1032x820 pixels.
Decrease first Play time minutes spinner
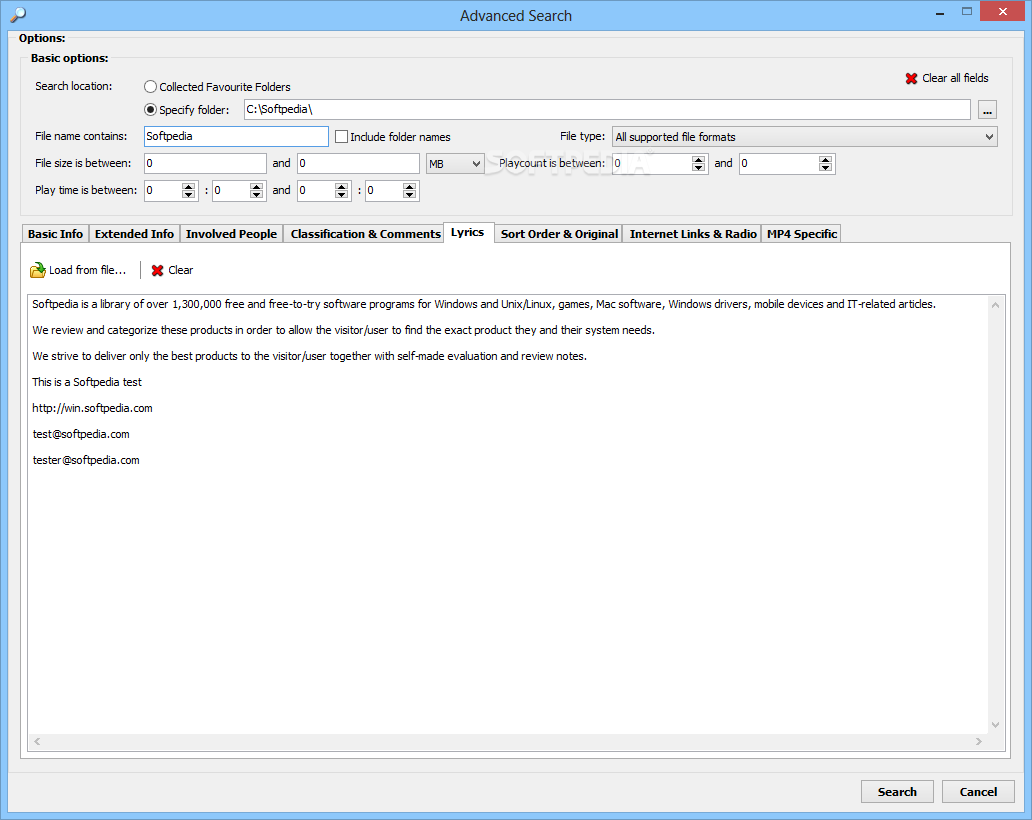[188, 195]
